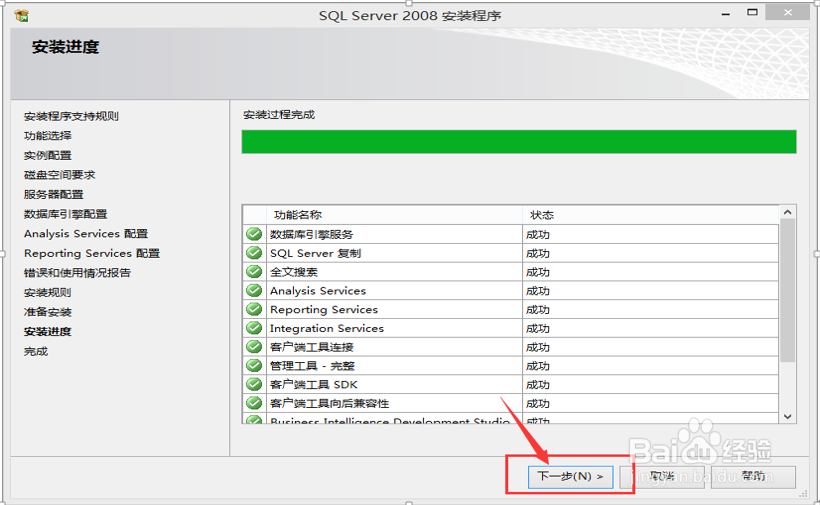
Task: Select 错误和使用情况报告 step in sidebar
Action: tap(77, 273)
